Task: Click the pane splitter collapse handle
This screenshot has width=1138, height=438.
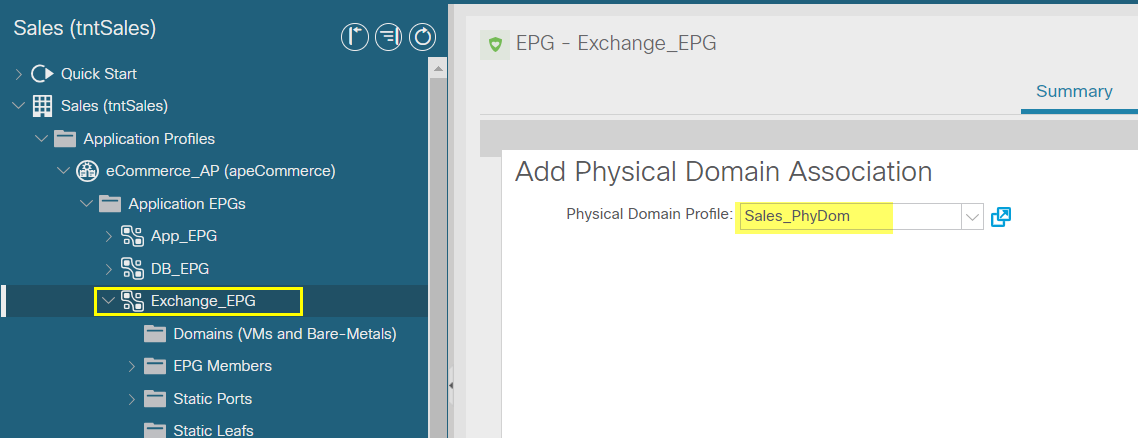Action: [451, 386]
